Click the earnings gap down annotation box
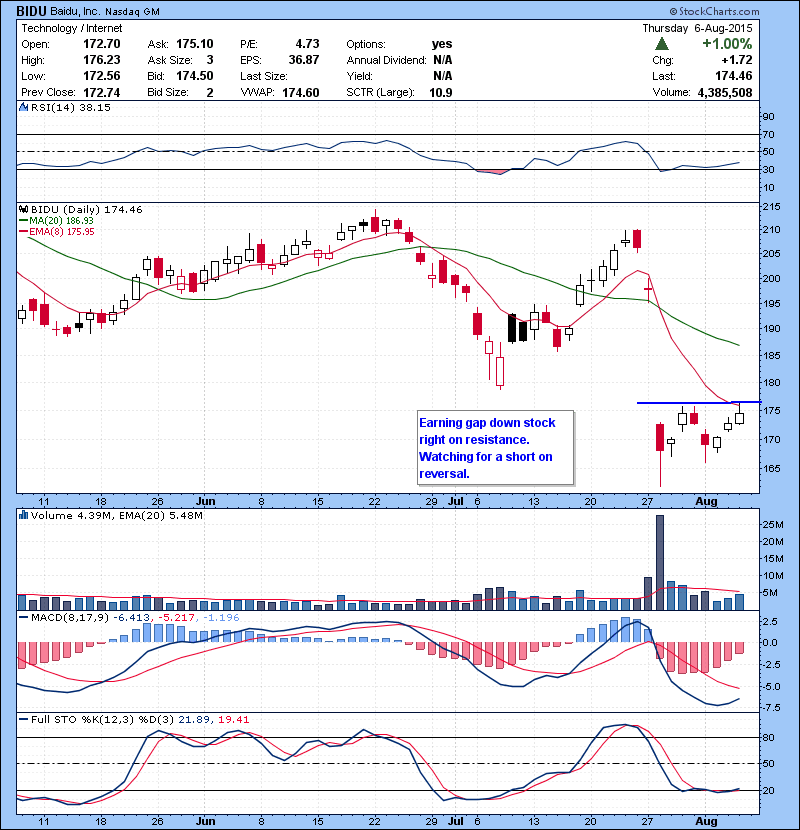800x830 pixels. (x=496, y=448)
